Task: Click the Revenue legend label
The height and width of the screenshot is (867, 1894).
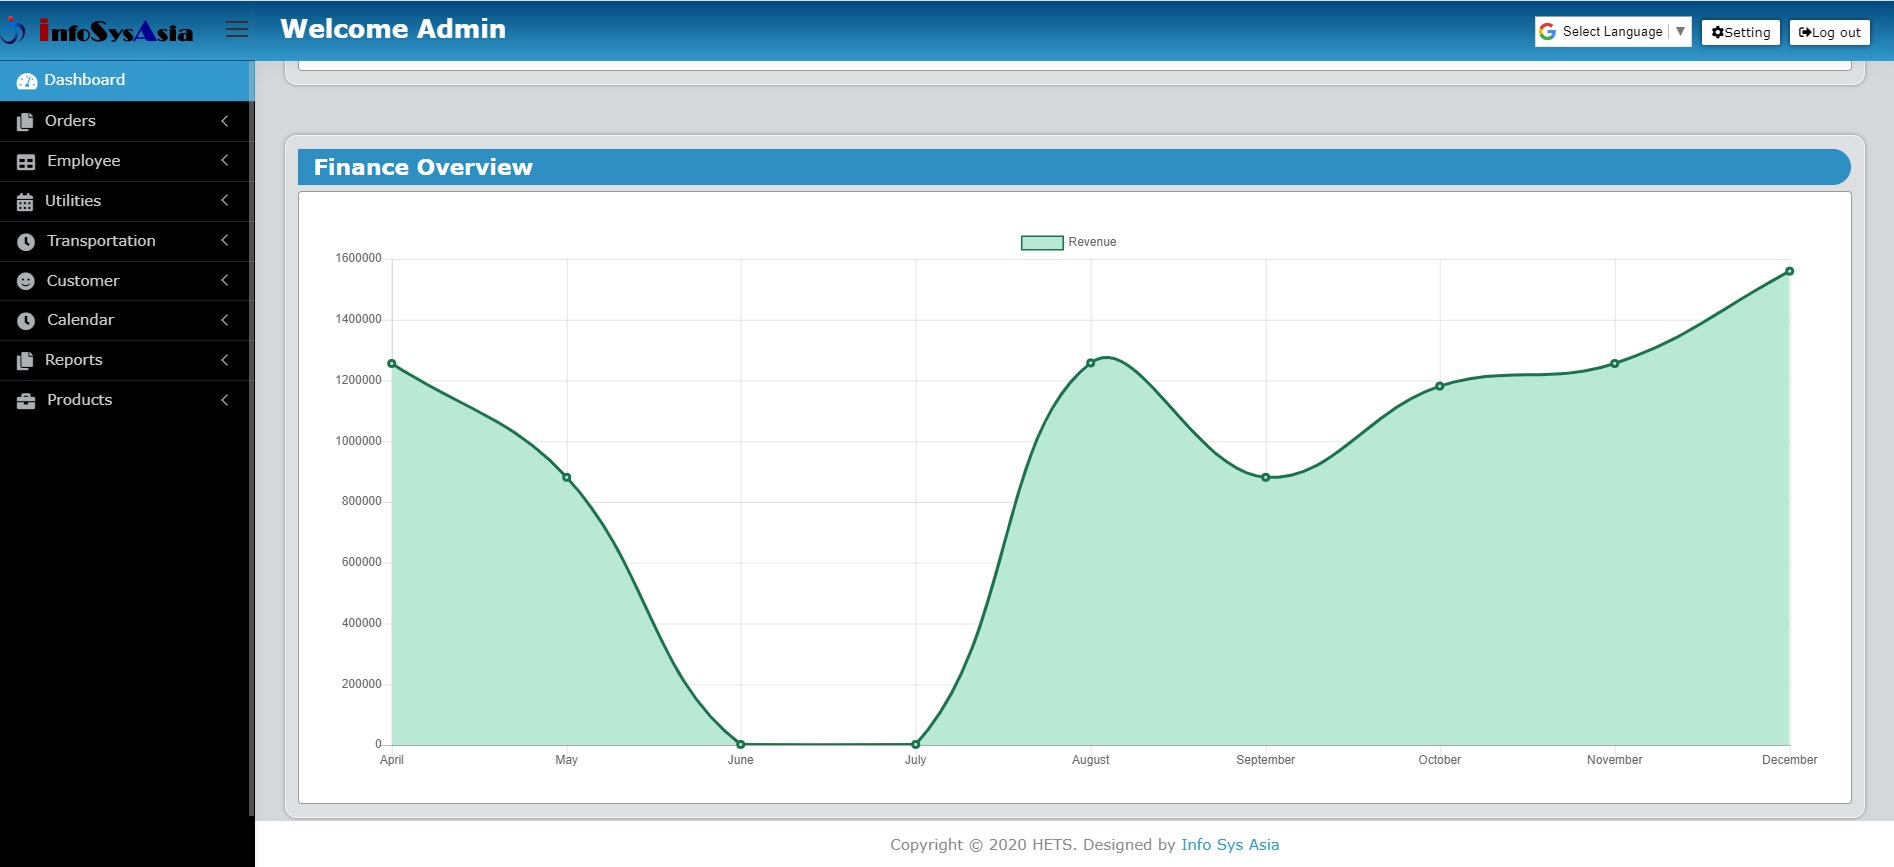Action: [1092, 242]
